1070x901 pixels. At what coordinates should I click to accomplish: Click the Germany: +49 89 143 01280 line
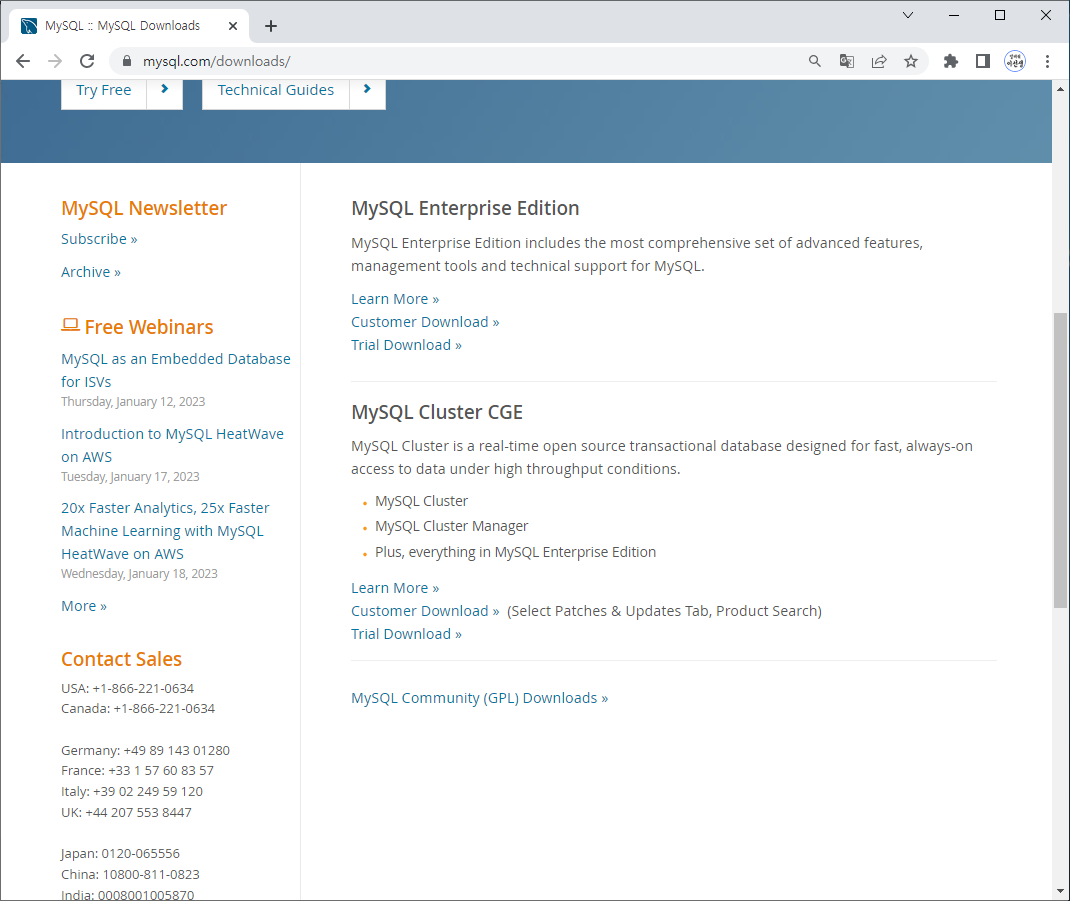click(145, 751)
